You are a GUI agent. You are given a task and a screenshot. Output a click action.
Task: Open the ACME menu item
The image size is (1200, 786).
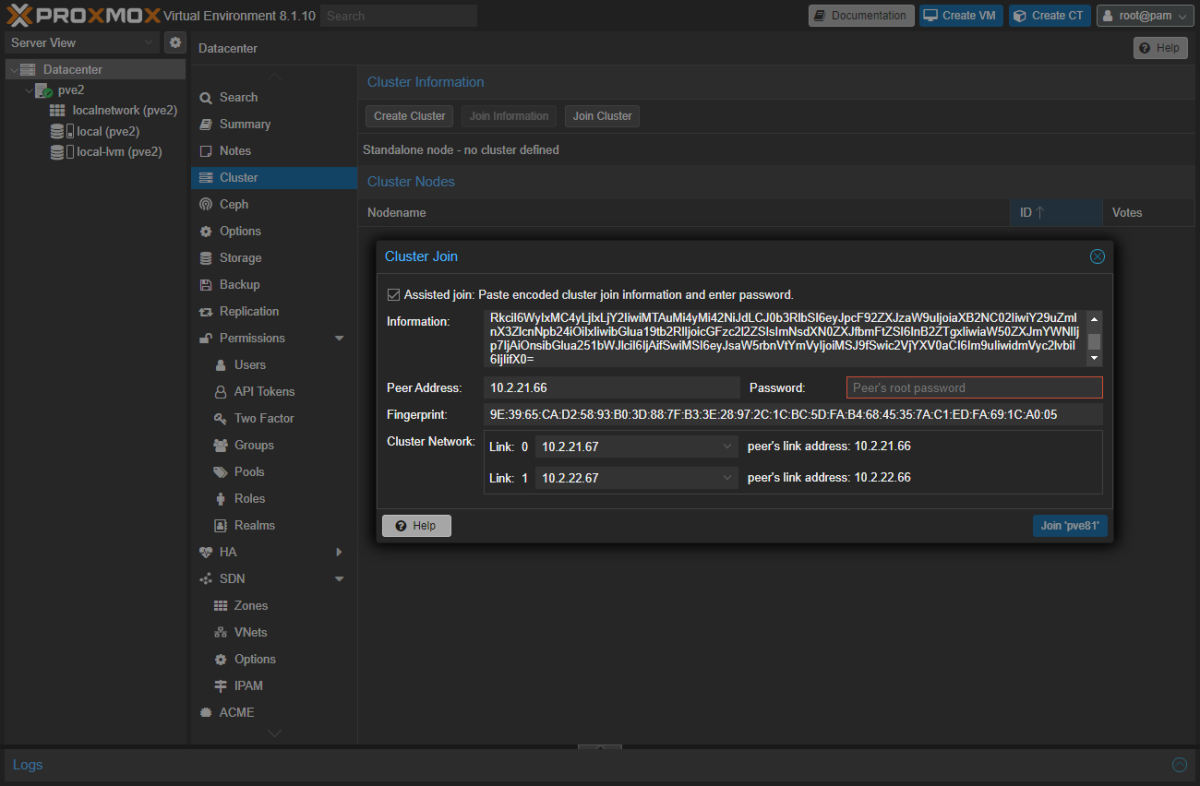tap(274, 713)
